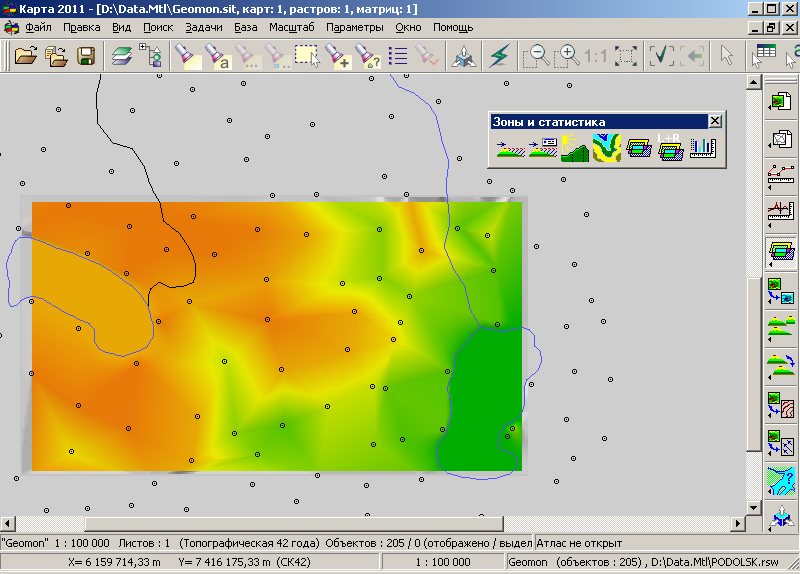
Task: Search by name with flashlight 'a' icon
Action: pyautogui.click(x=217, y=56)
